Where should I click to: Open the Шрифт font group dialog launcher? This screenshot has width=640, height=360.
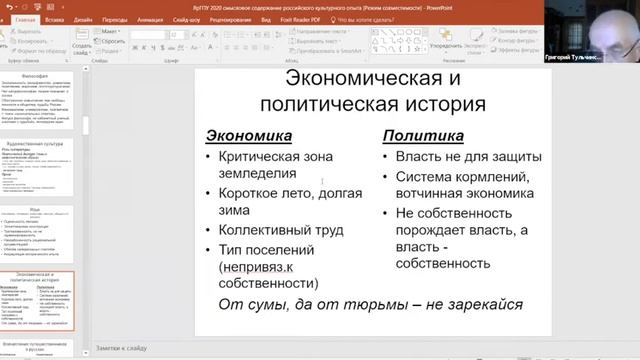217,61
